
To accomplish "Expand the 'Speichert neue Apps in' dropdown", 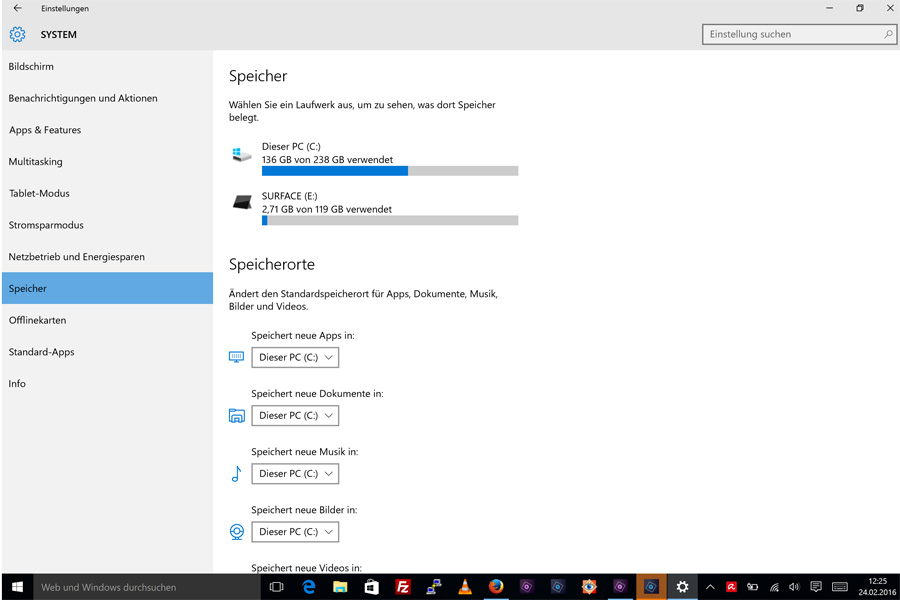I will point(295,357).
